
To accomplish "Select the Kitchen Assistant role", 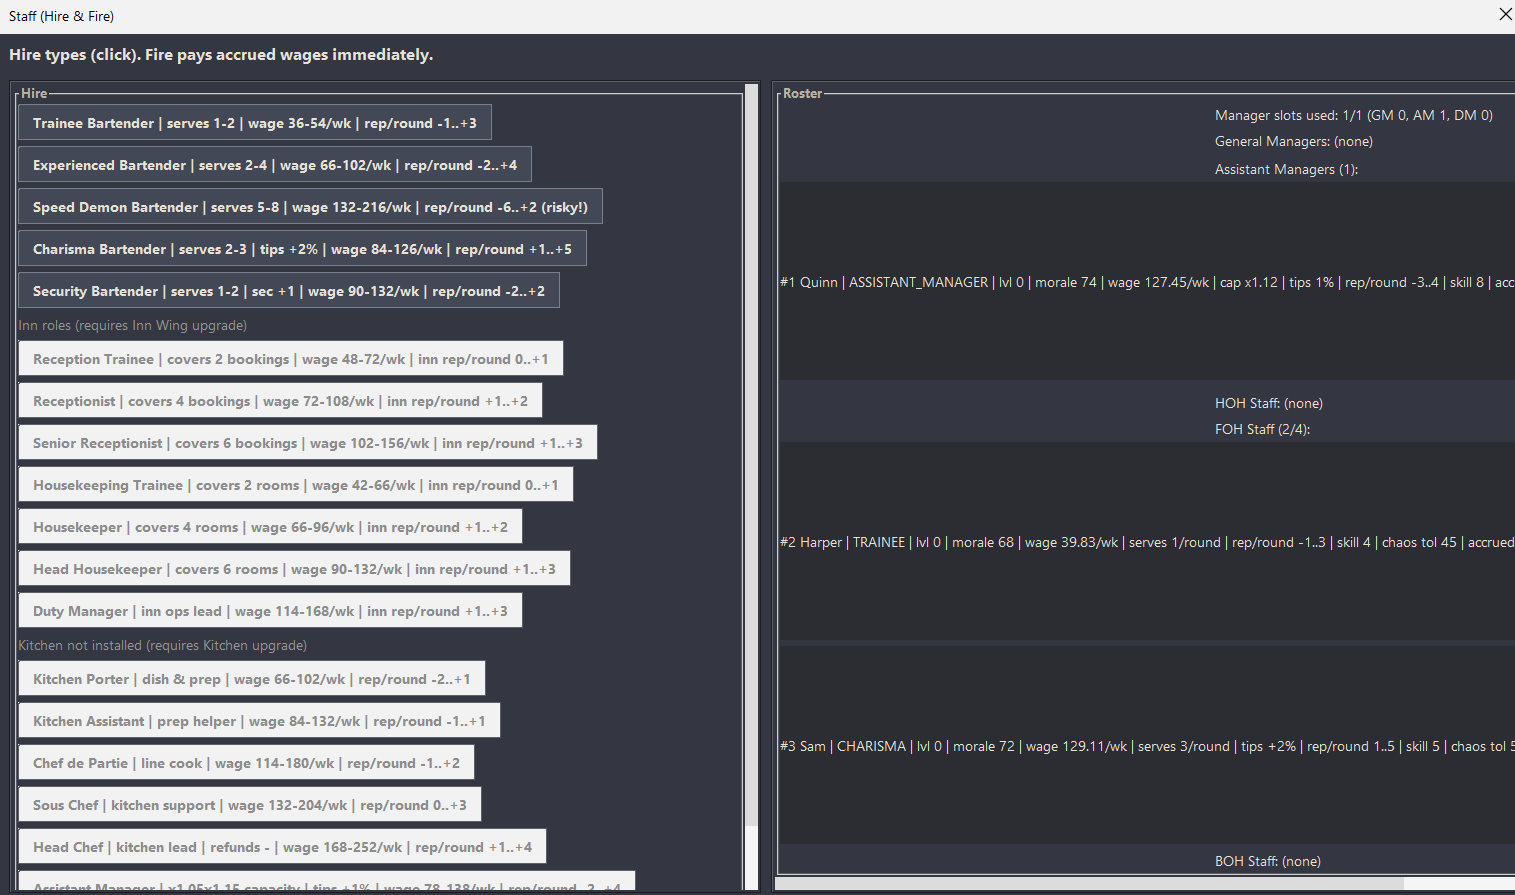I will tap(259, 721).
